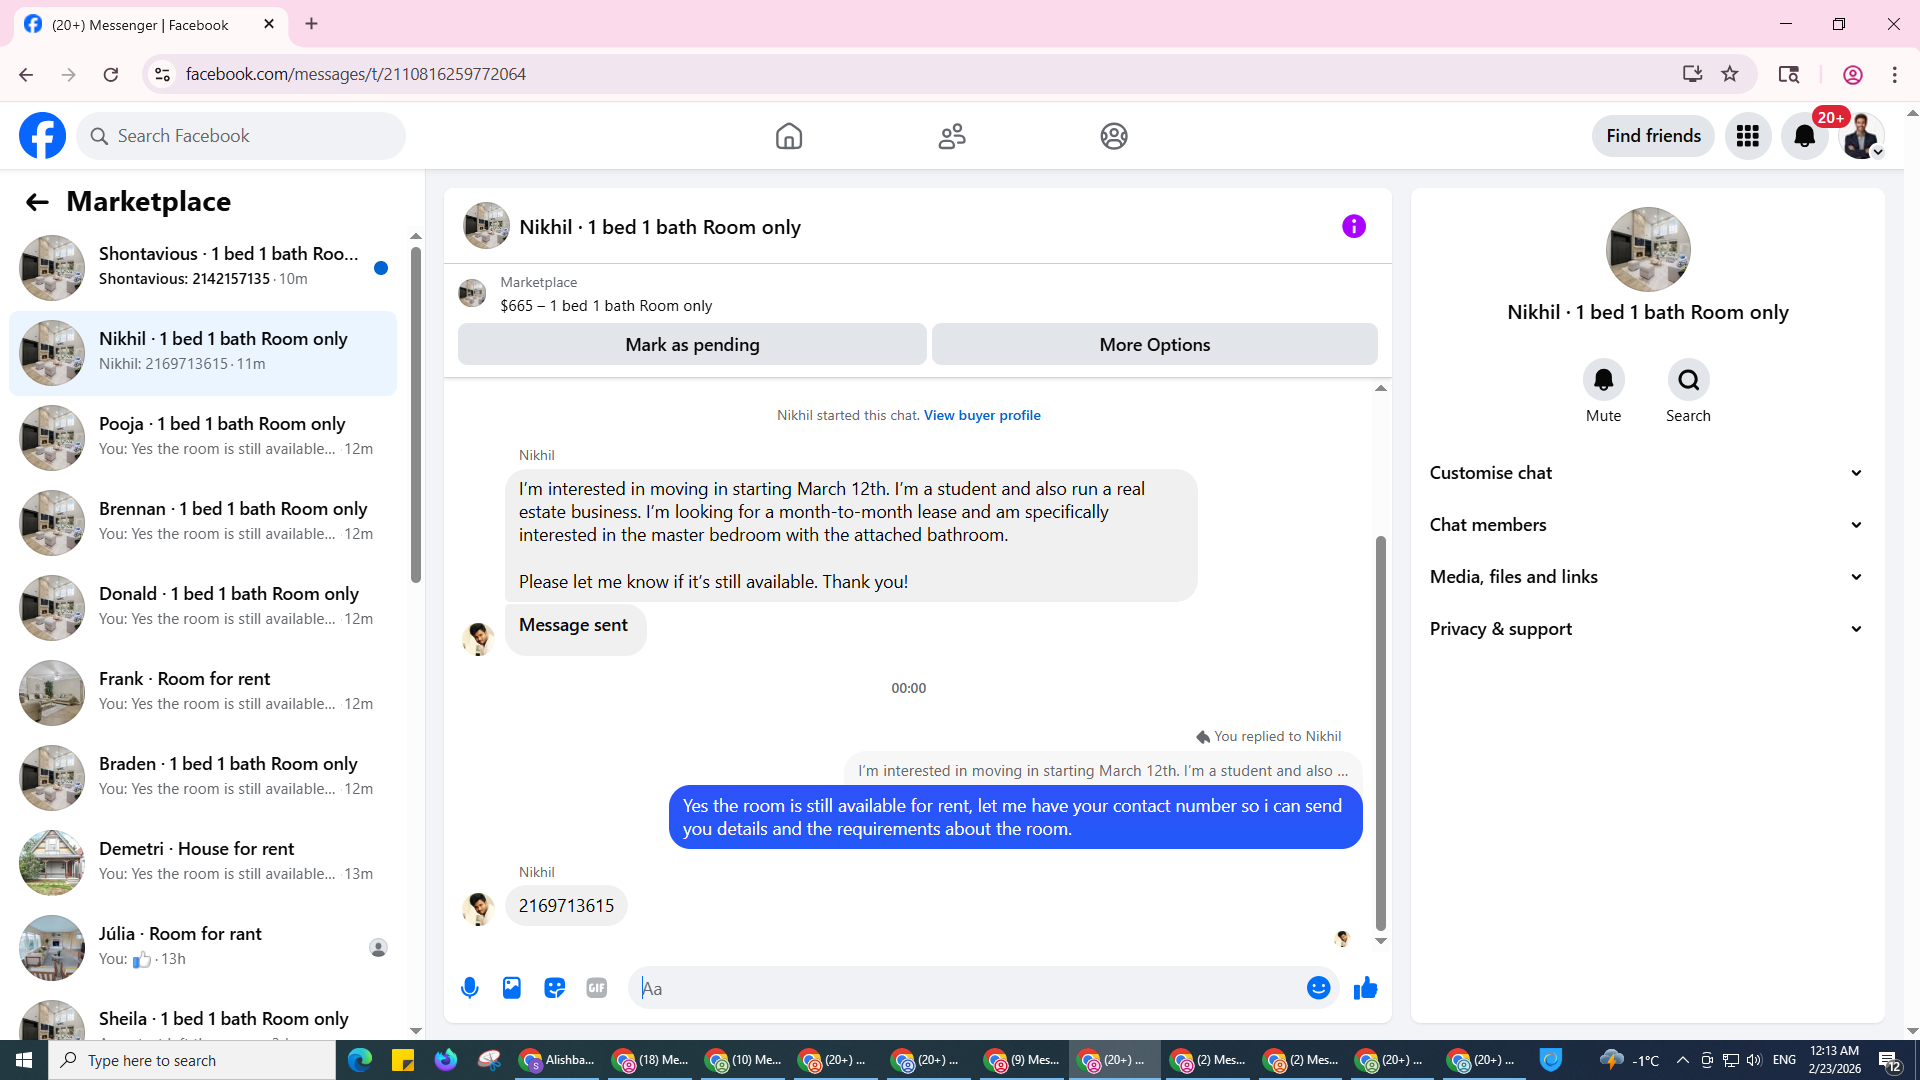Screen dimensions: 1920x1080
Task: Click the Mark as pending button
Action: pos(692,345)
